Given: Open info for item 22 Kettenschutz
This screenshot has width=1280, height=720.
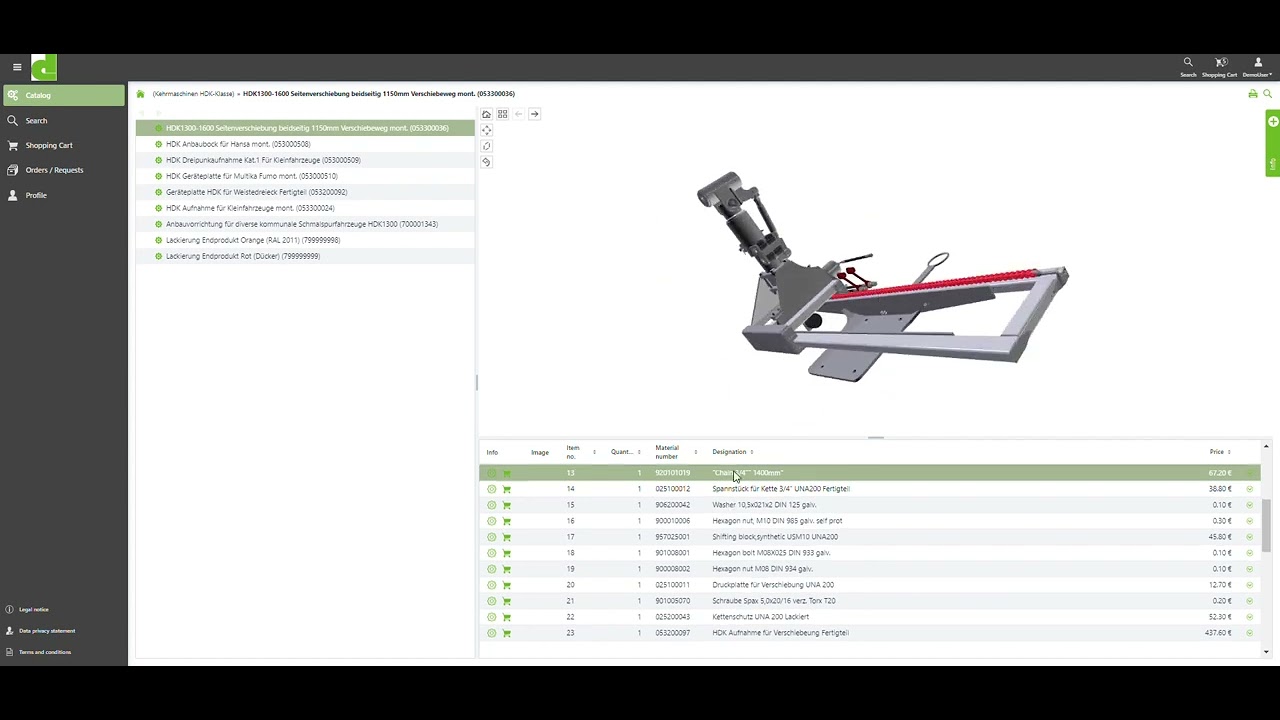Looking at the screenshot, I should click(491, 617).
